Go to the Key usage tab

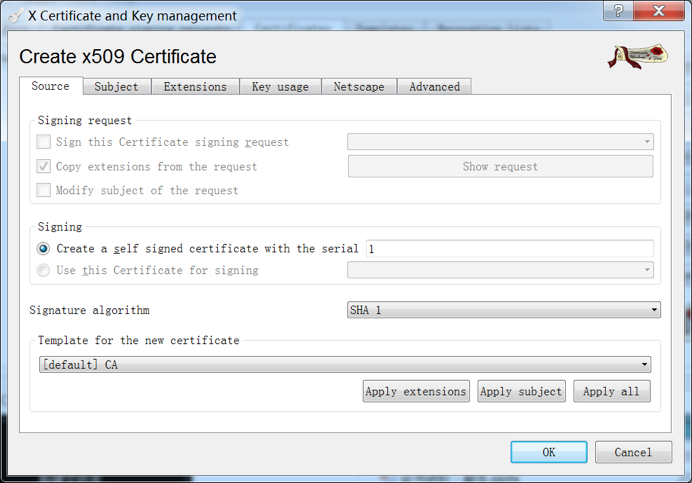coord(280,87)
